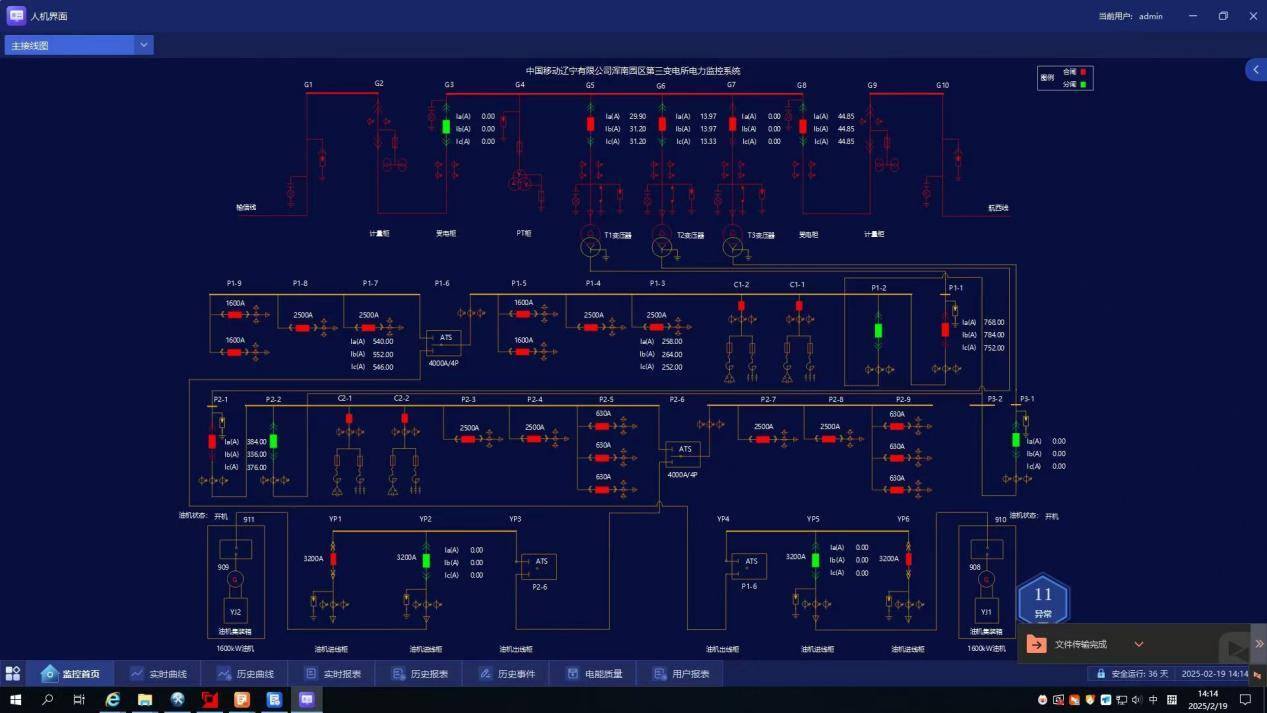This screenshot has width=1267, height=713.
Task: Open the 历史曲线 chart icon
Action: click(x=224, y=674)
